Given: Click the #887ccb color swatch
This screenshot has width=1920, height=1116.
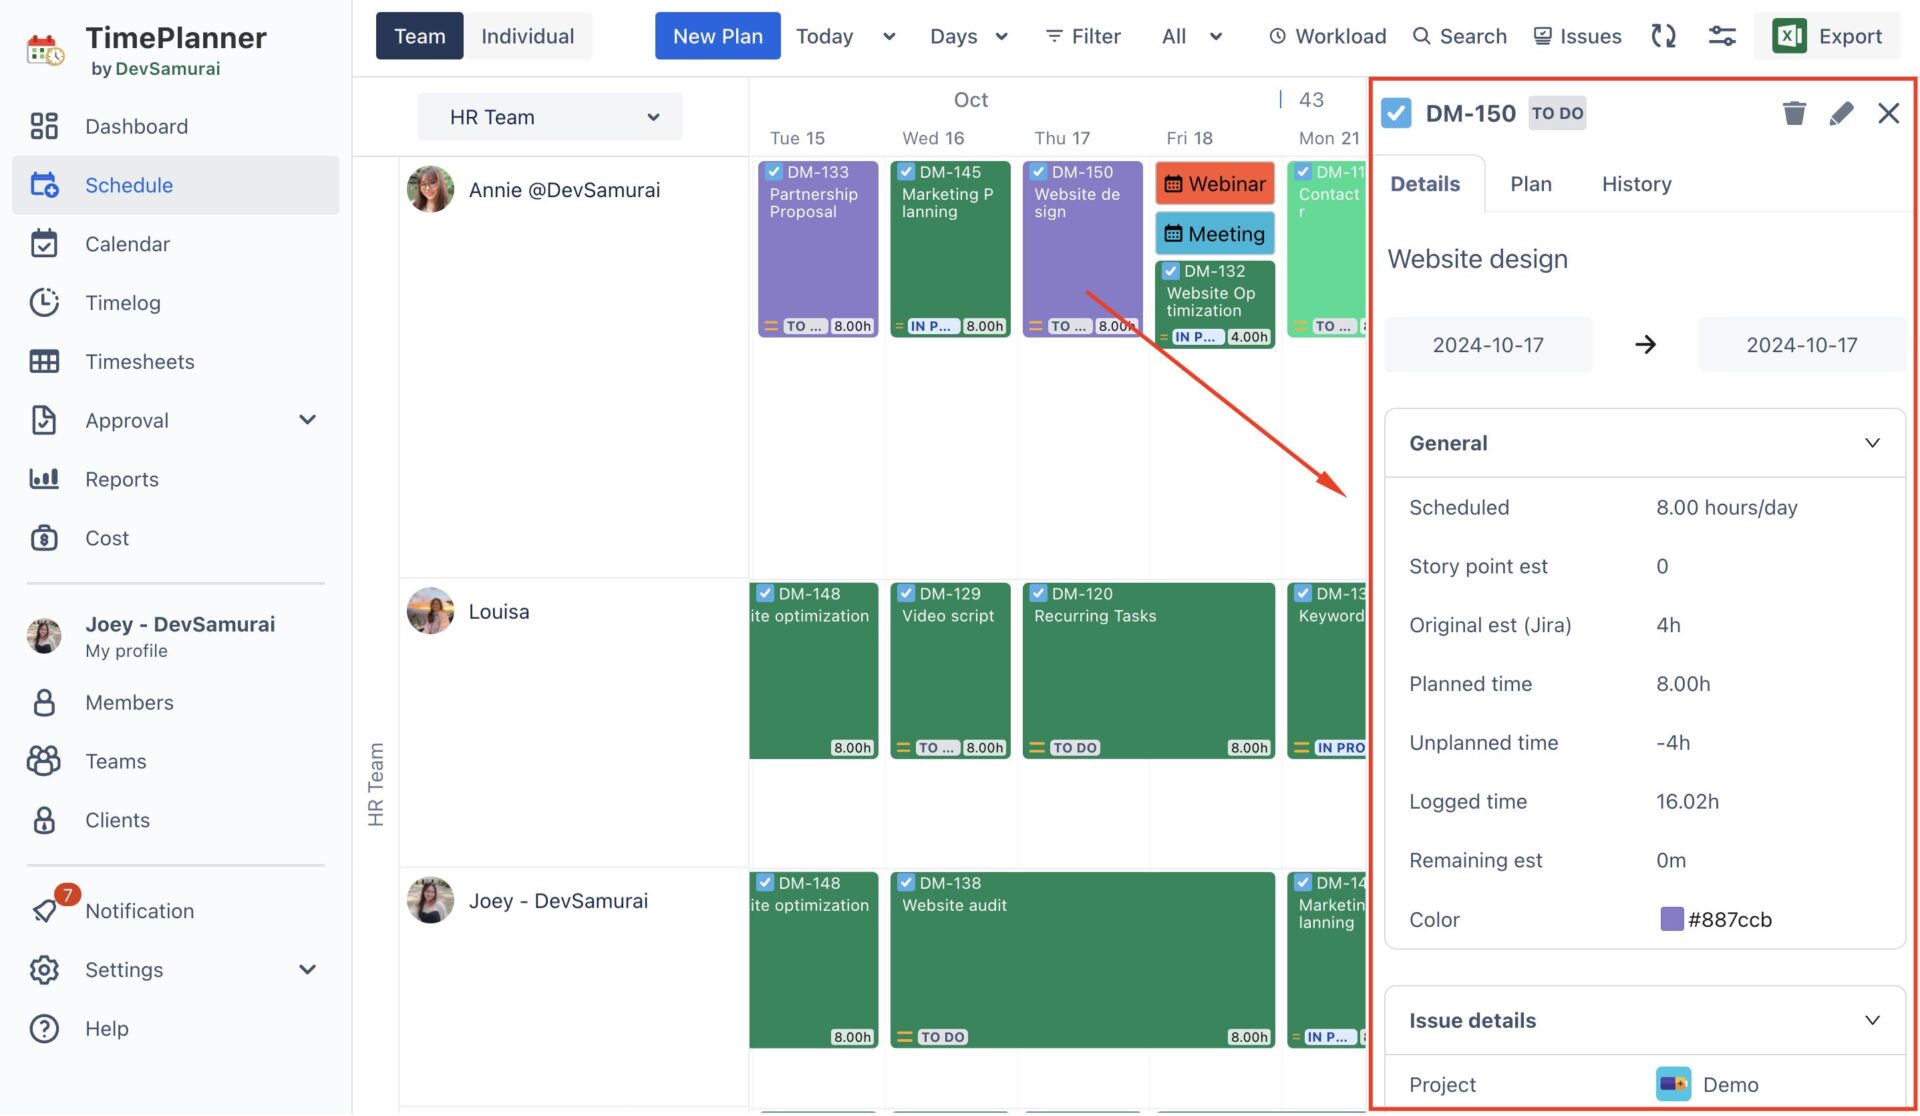Looking at the screenshot, I should pyautogui.click(x=1671, y=919).
